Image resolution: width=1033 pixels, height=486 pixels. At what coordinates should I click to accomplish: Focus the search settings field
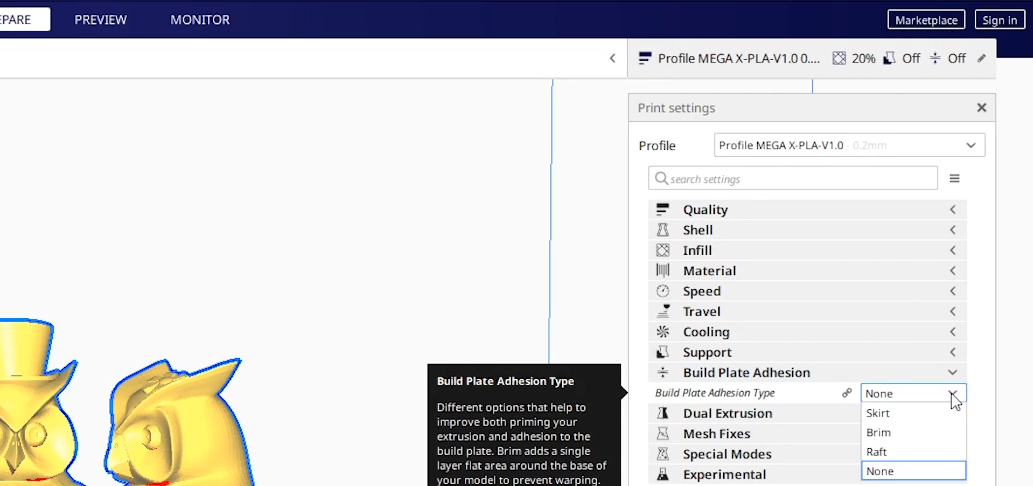(793, 178)
